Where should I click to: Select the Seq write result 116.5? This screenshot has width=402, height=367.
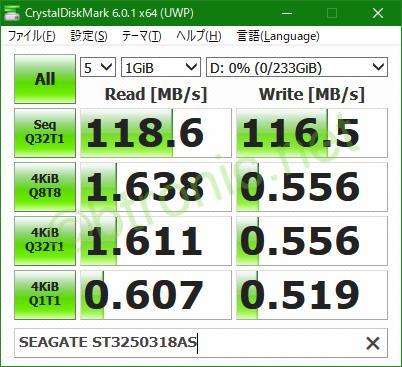(312, 133)
